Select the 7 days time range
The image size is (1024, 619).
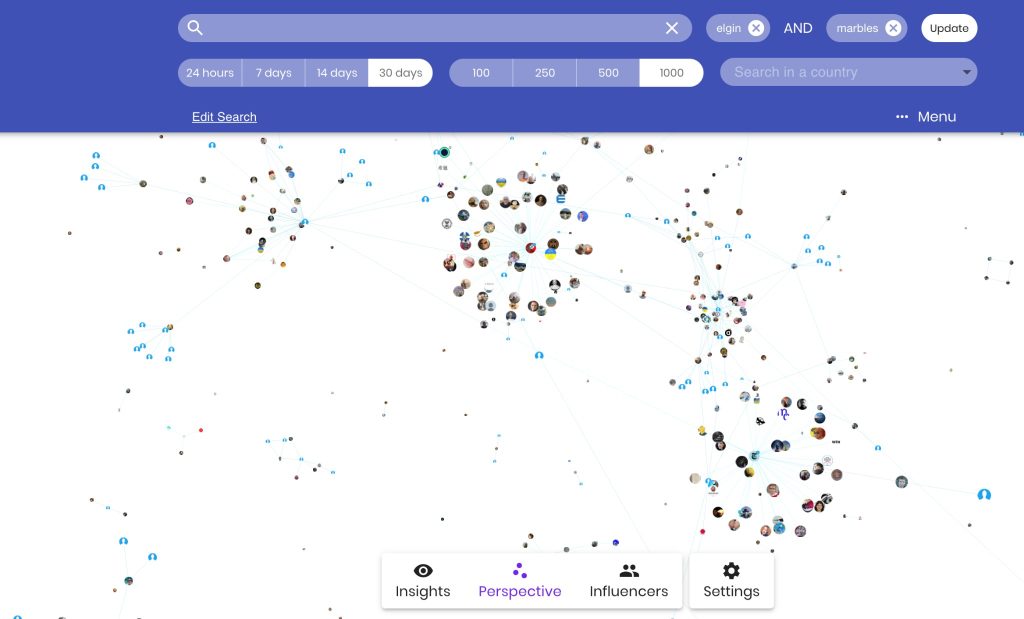[273, 73]
